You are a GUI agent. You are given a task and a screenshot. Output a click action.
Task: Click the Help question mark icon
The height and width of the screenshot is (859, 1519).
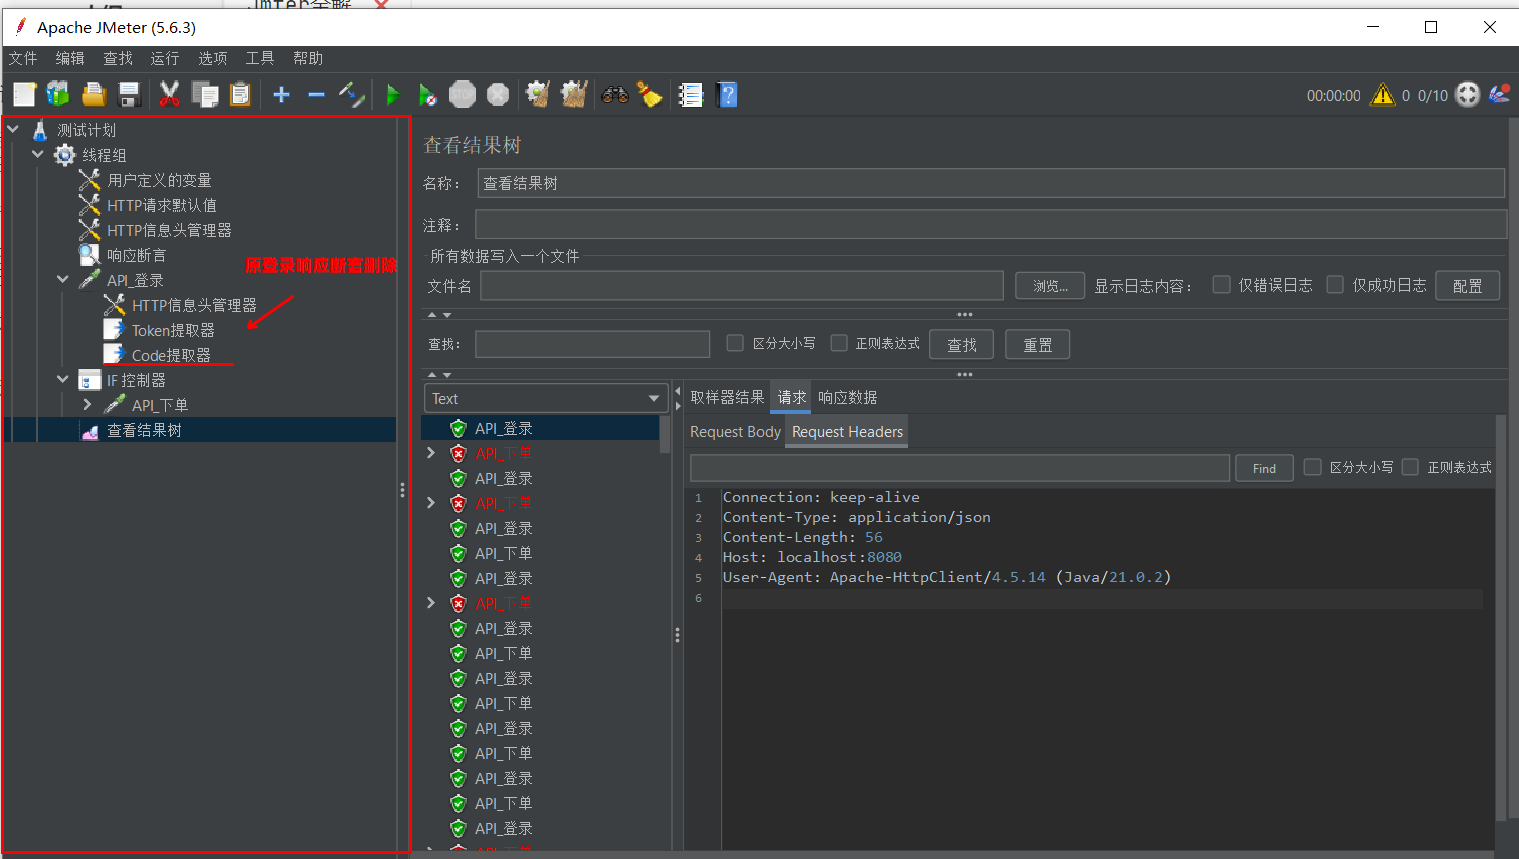[728, 95]
